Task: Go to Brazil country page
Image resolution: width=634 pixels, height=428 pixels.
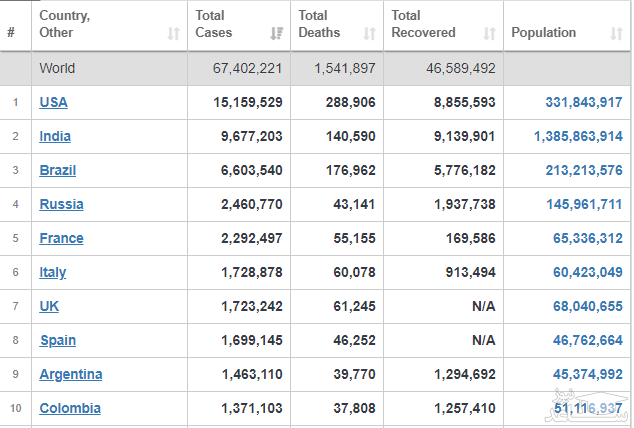Action: coord(57,170)
